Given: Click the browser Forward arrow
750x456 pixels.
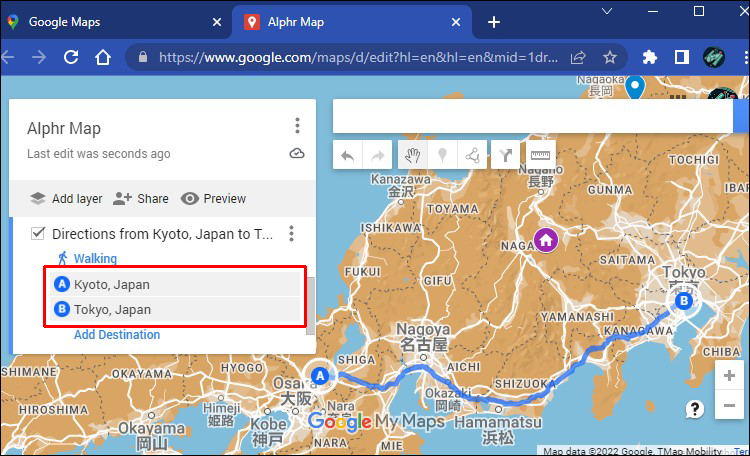Looking at the screenshot, I should tap(39, 57).
